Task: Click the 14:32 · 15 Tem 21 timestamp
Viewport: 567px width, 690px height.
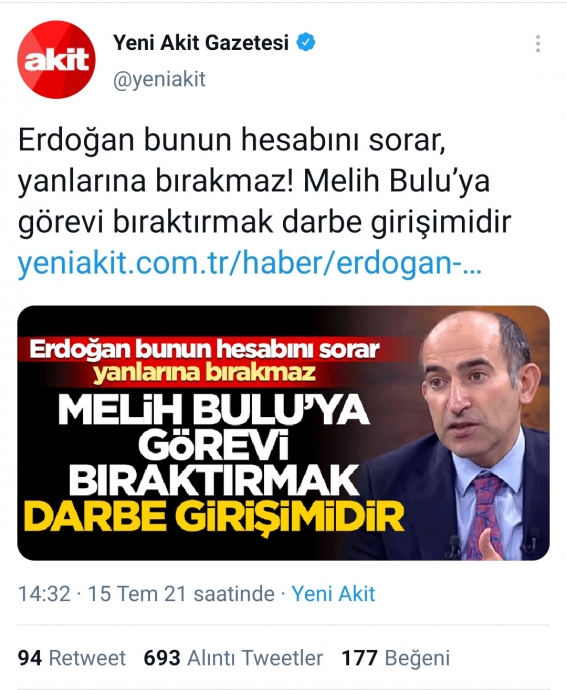Action: pyautogui.click(x=146, y=594)
